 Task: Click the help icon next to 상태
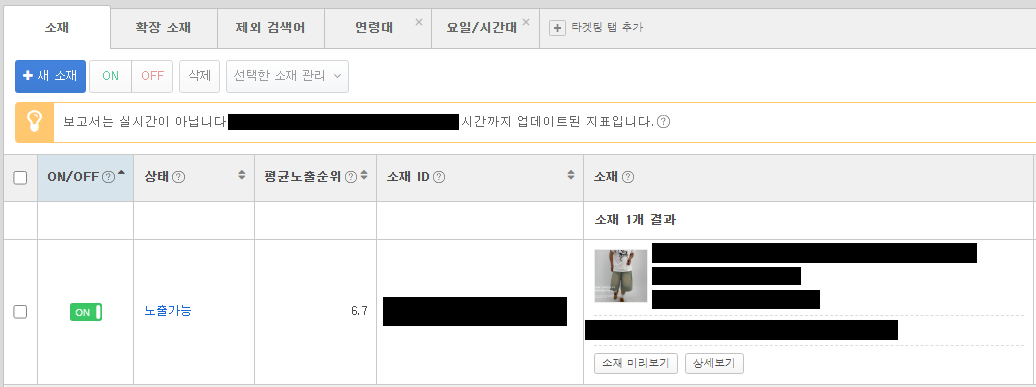pyautogui.click(x=178, y=177)
